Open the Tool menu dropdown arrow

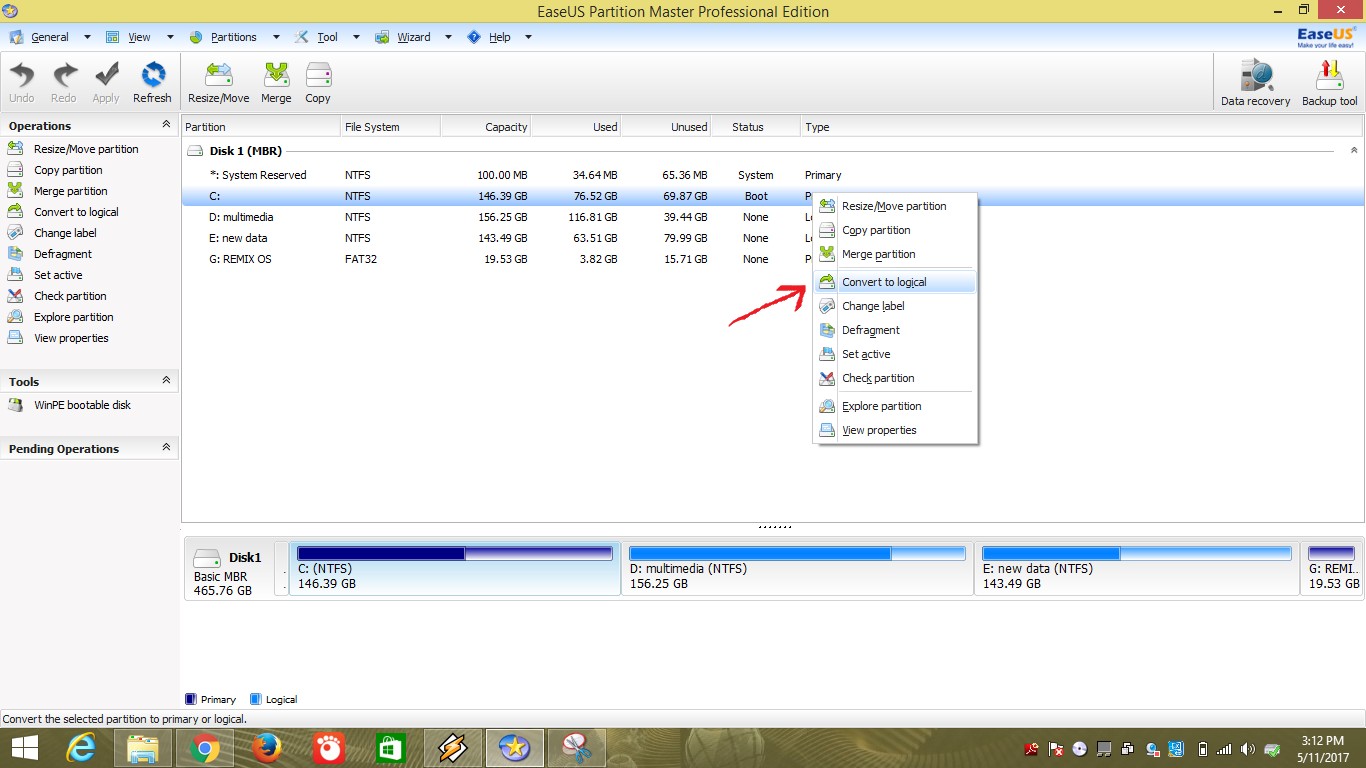click(357, 37)
